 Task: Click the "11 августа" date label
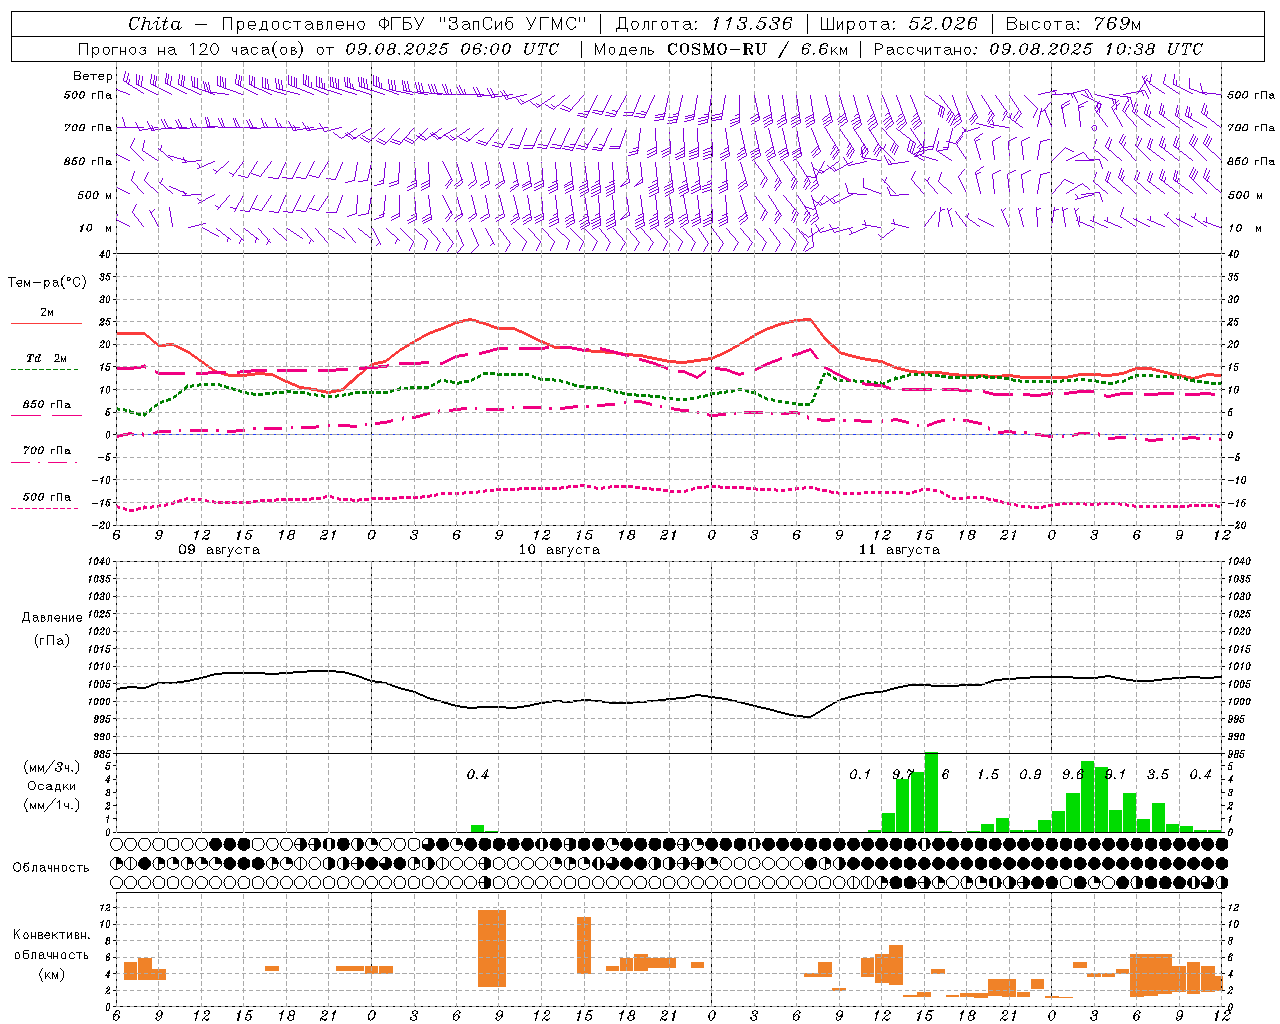(899, 550)
